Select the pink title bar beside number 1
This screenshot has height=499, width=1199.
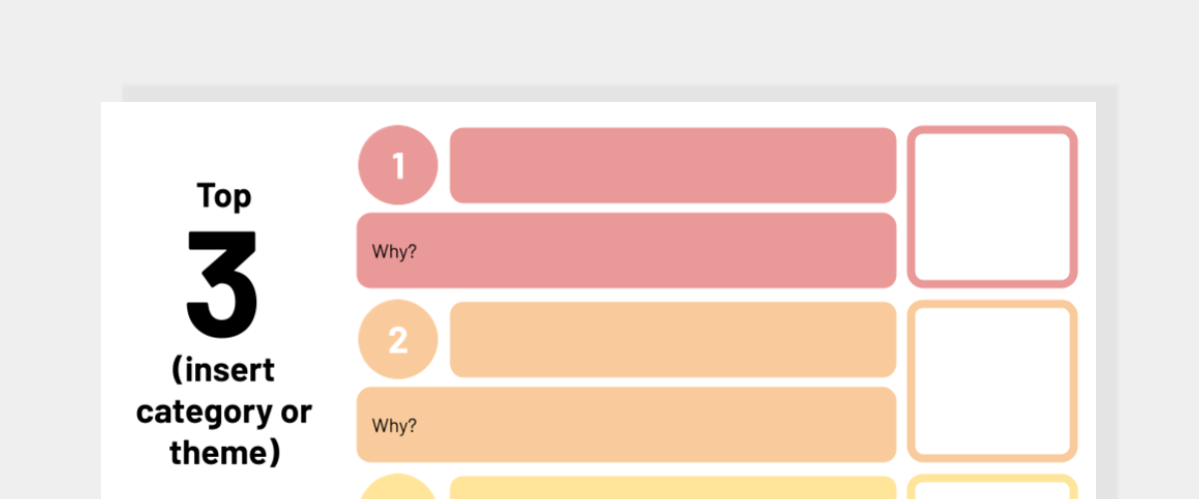click(673, 165)
